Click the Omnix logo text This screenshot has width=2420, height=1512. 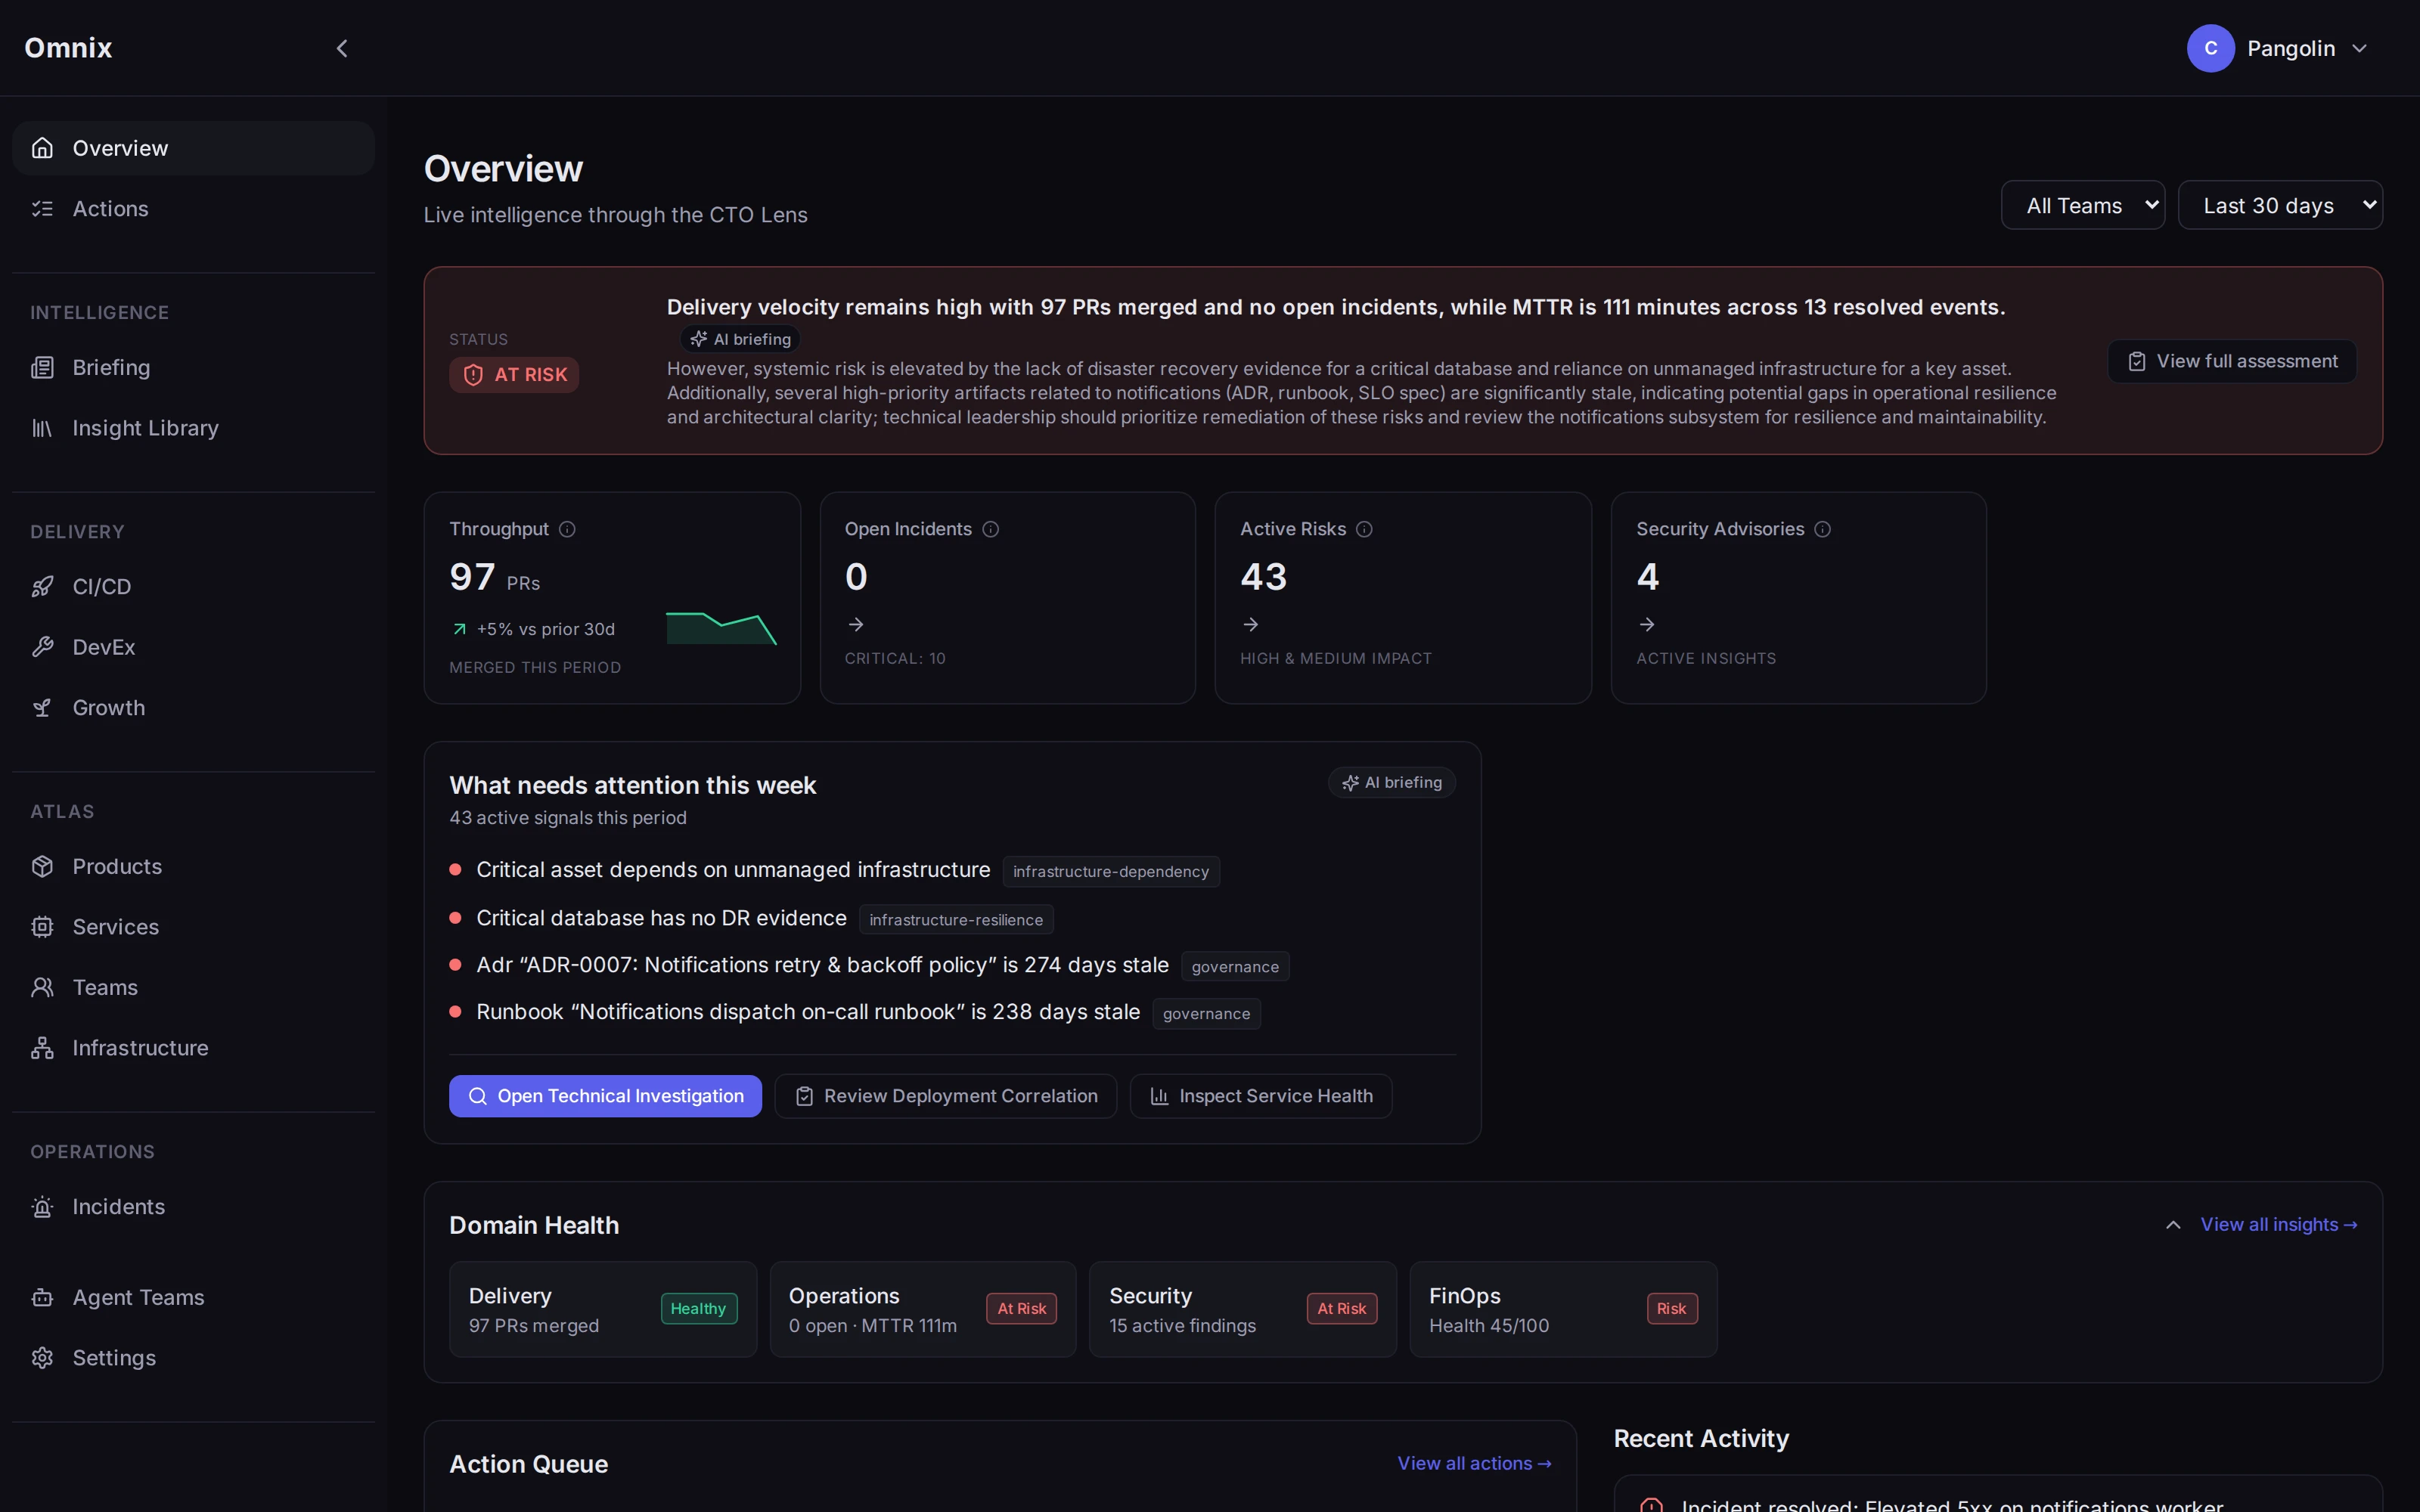click(x=68, y=48)
